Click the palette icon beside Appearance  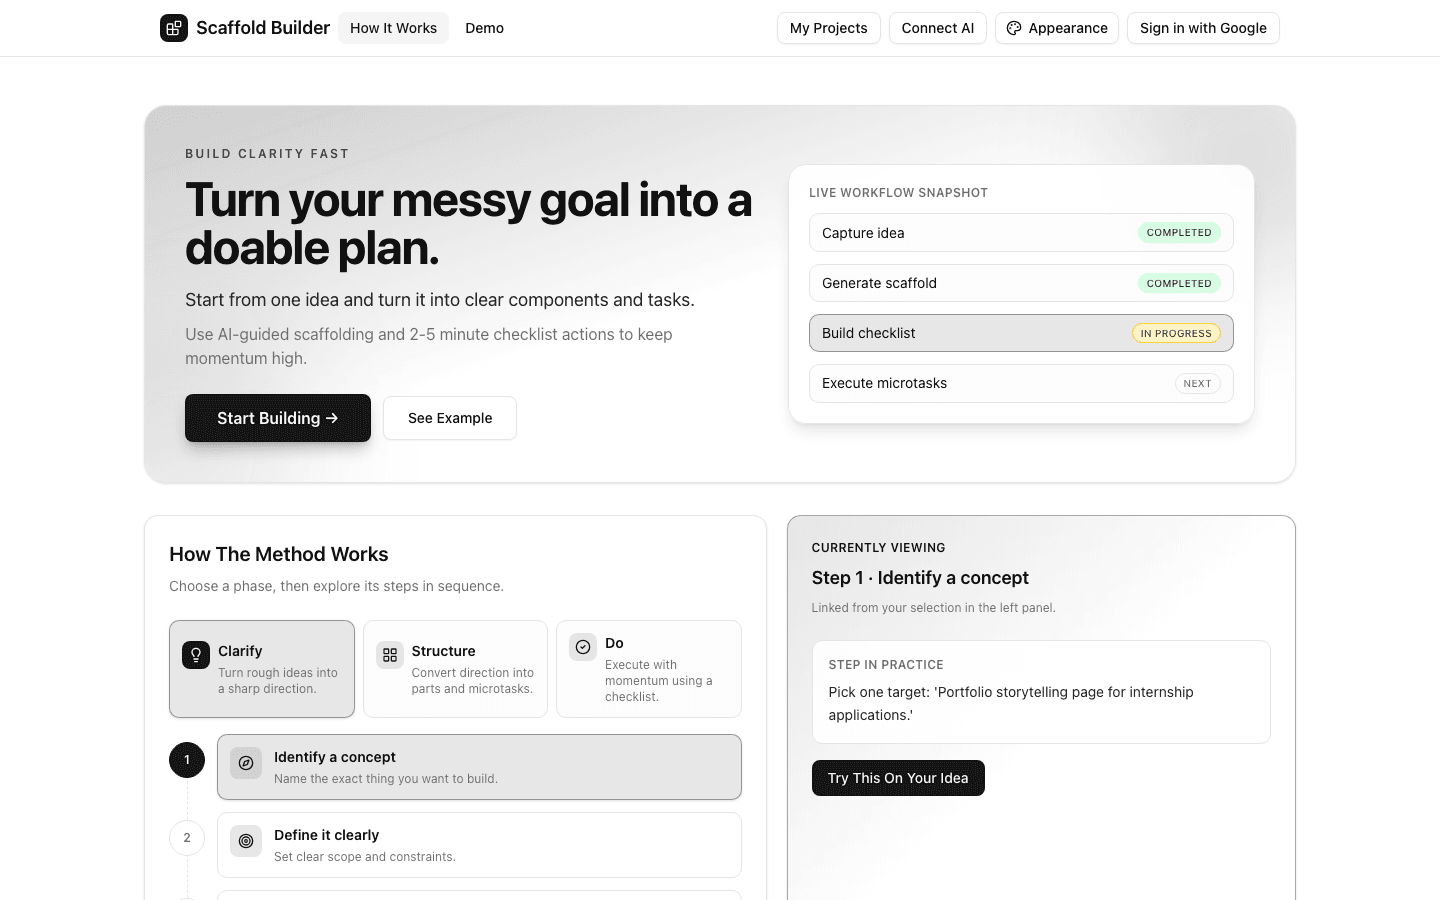point(1014,28)
